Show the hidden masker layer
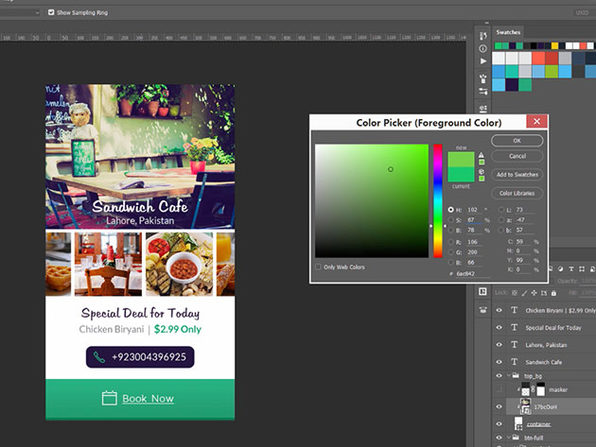This screenshot has width=596, height=447. (499, 389)
